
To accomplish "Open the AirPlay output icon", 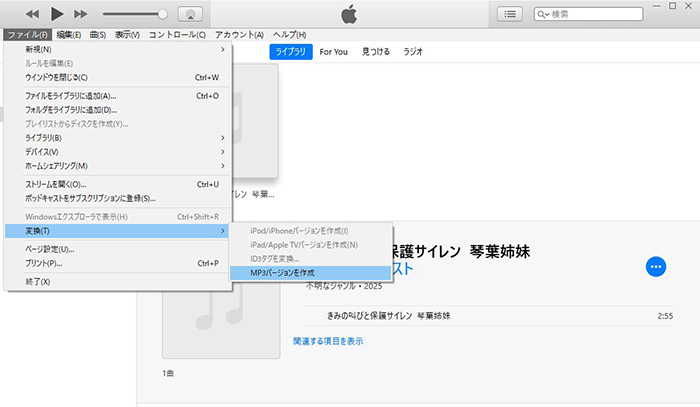I will pos(190,14).
